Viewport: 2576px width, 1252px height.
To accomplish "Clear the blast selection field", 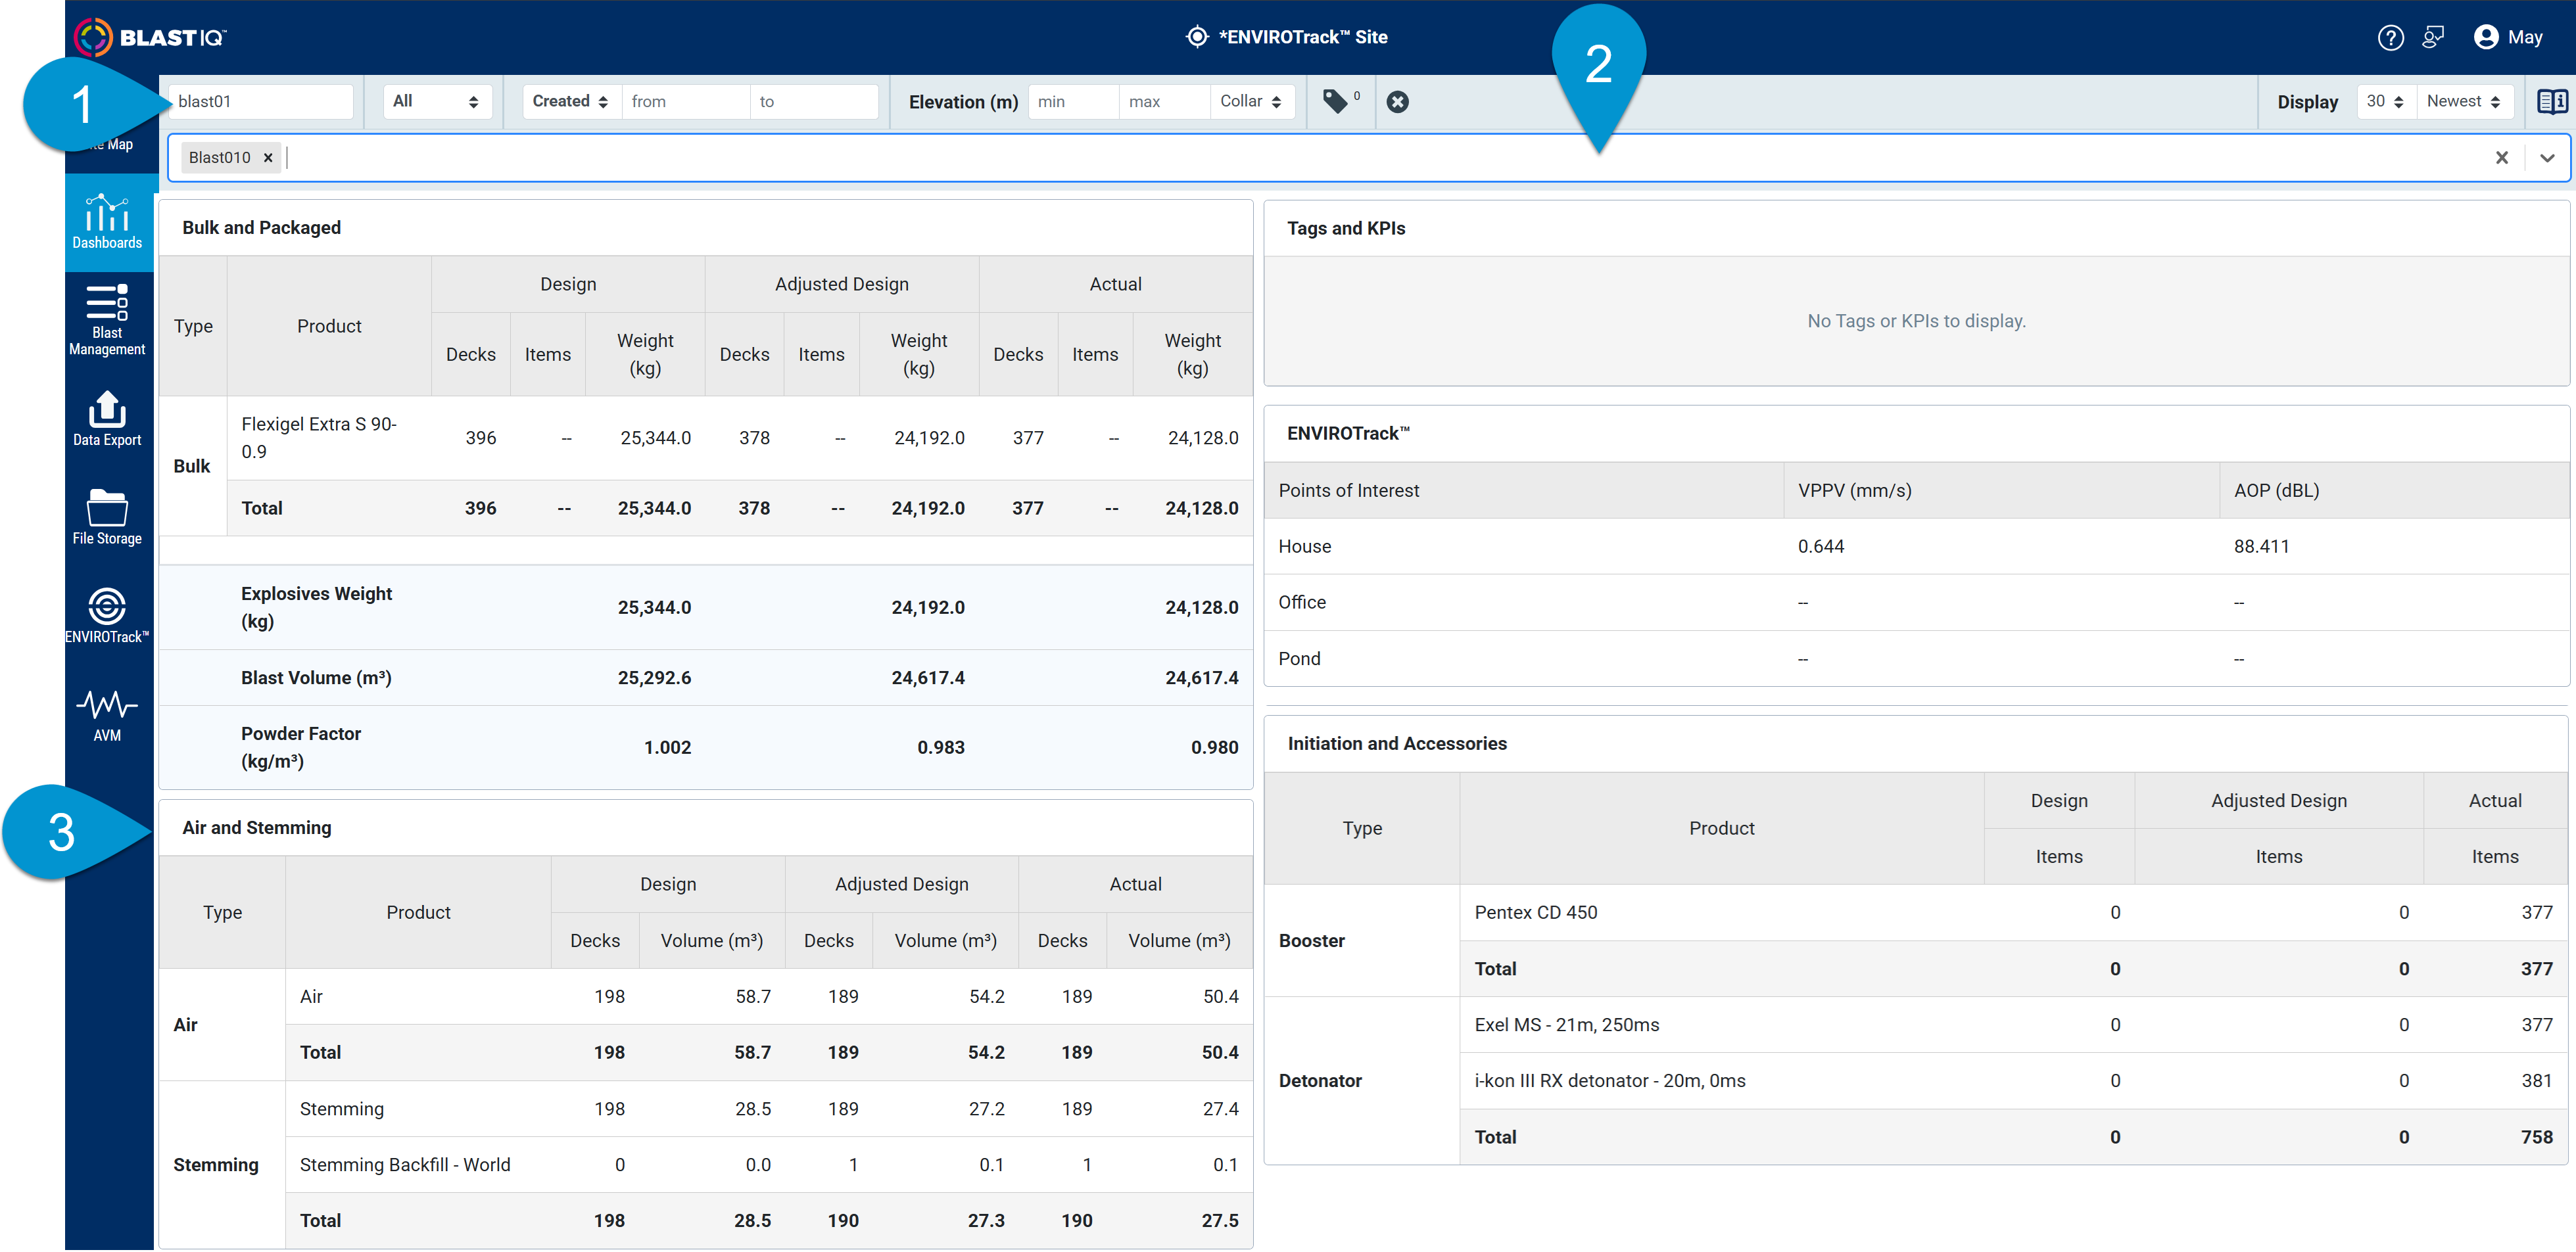I will point(2501,157).
